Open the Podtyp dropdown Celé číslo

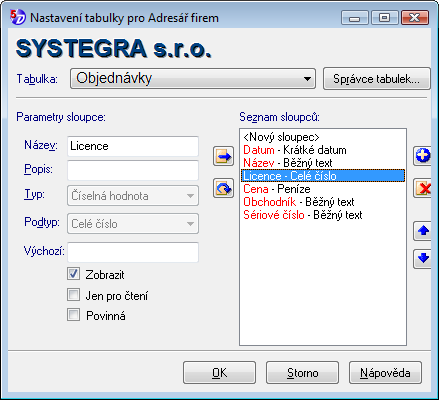[x=133, y=224]
